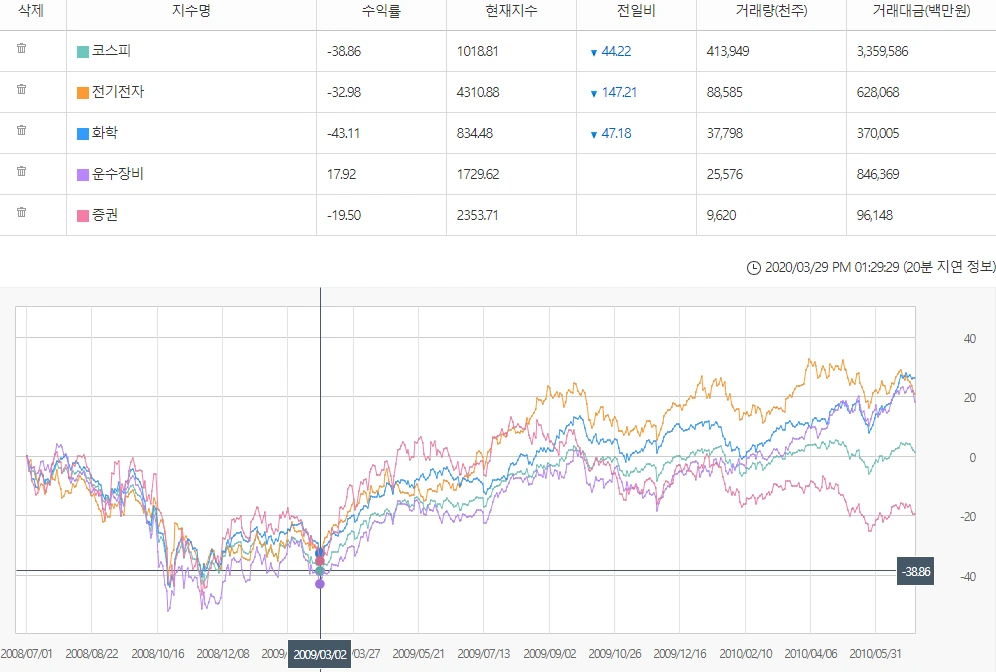996x672 pixels.
Task: Select the 코스피 index name
Action: point(111,51)
